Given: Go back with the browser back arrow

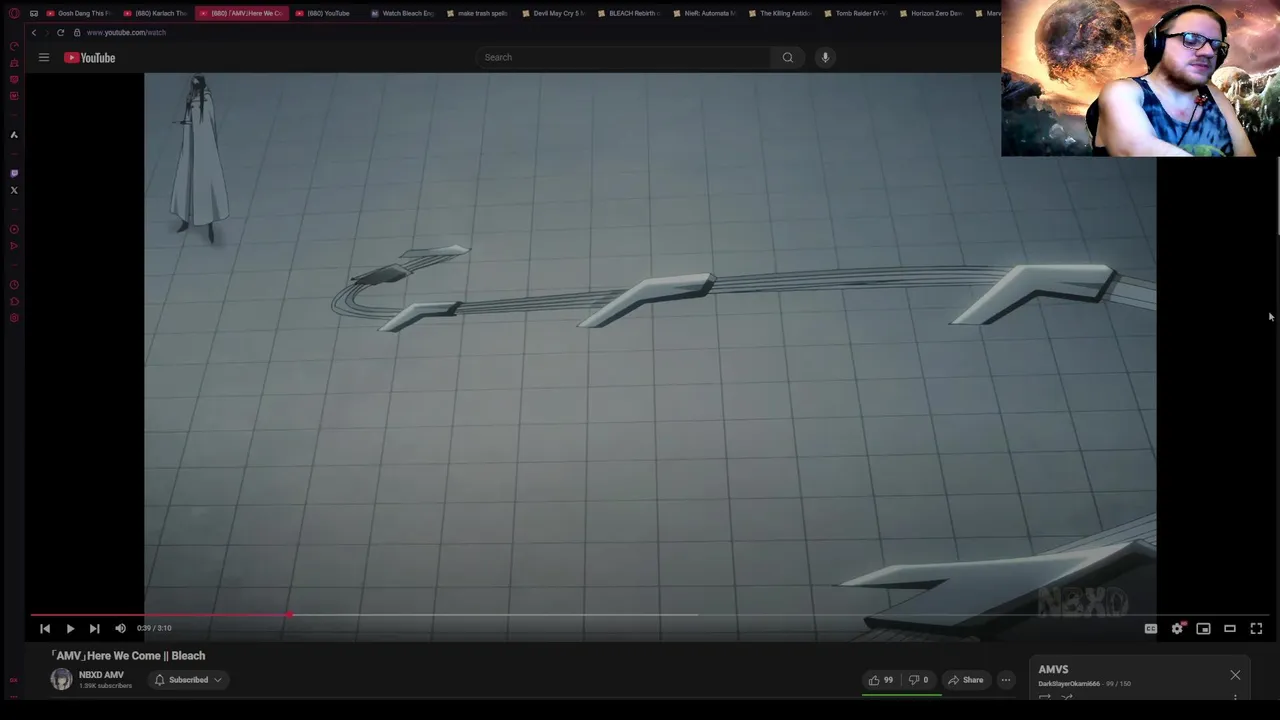Looking at the screenshot, I should pyautogui.click(x=34, y=32).
